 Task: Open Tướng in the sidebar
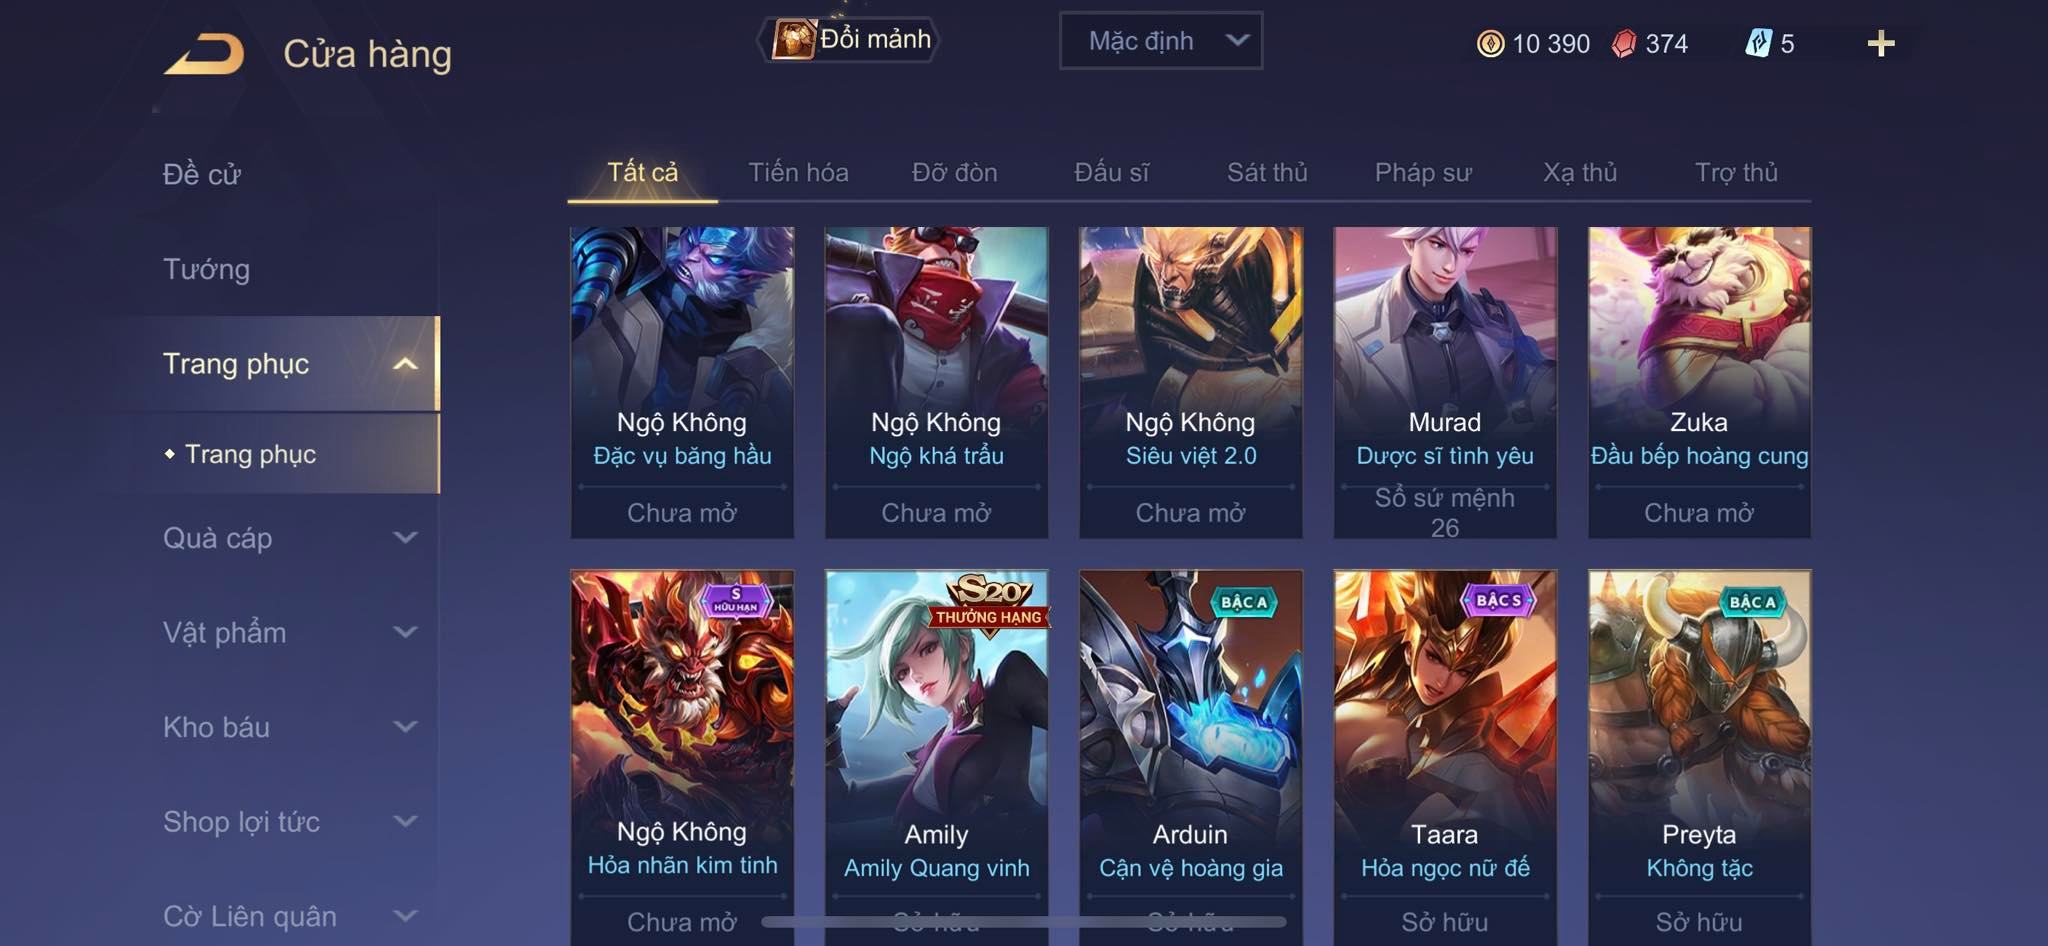pyautogui.click(x=206, y=269)
